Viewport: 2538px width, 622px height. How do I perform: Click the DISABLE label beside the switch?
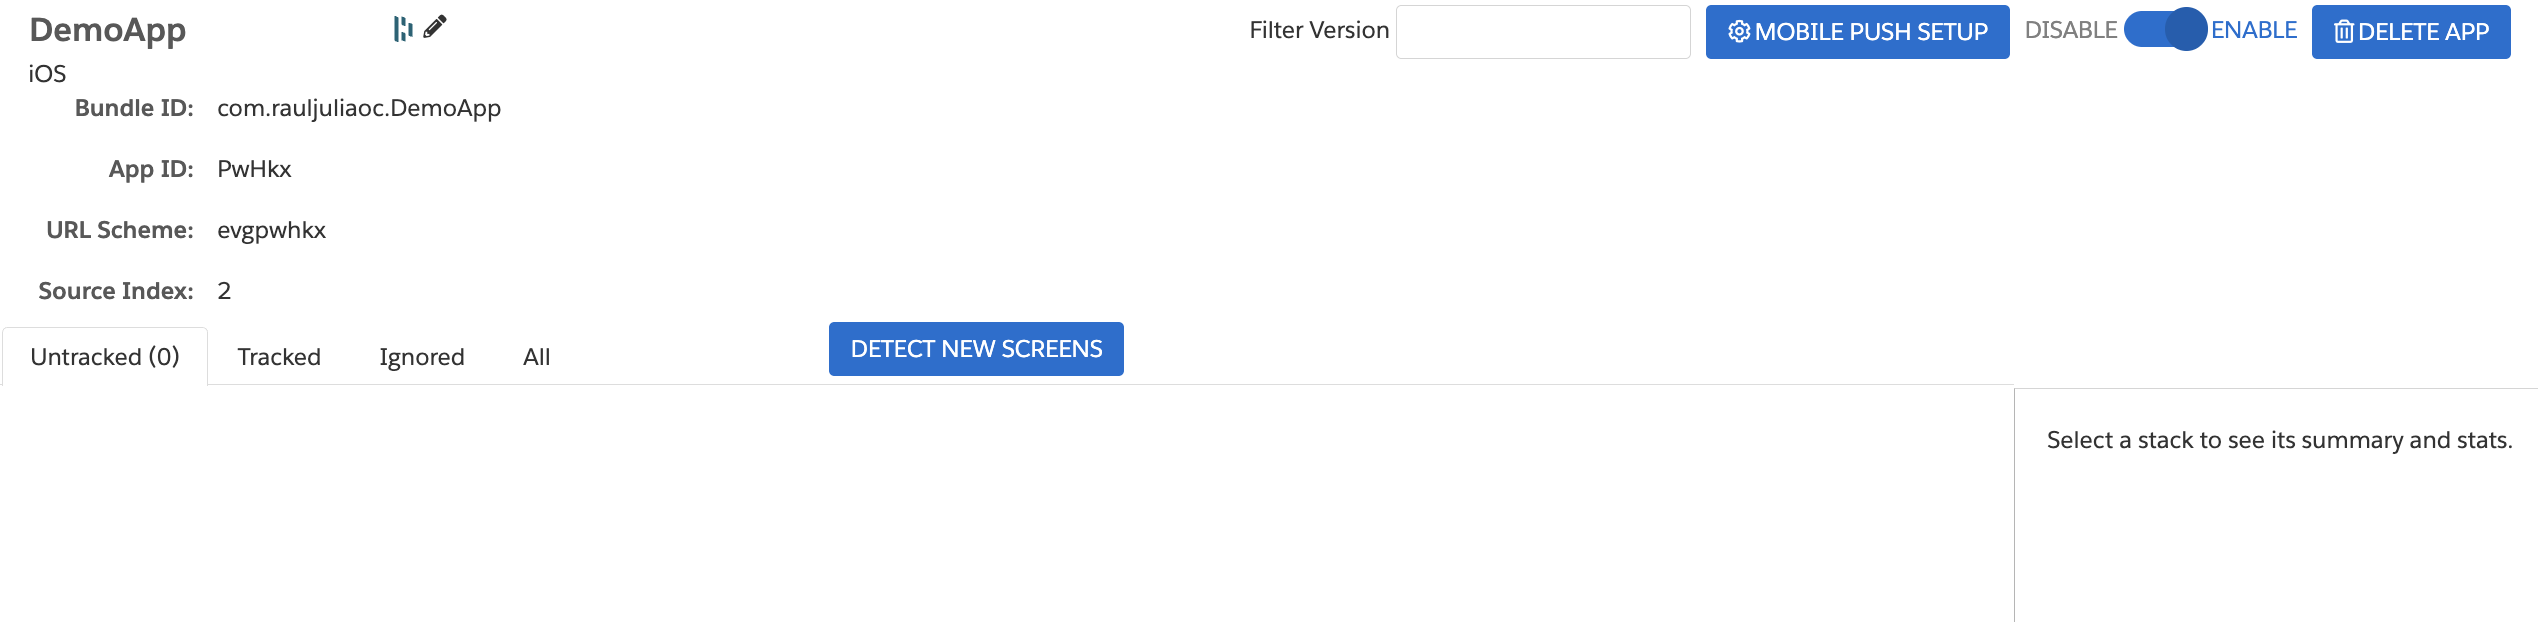point(2070,30)
